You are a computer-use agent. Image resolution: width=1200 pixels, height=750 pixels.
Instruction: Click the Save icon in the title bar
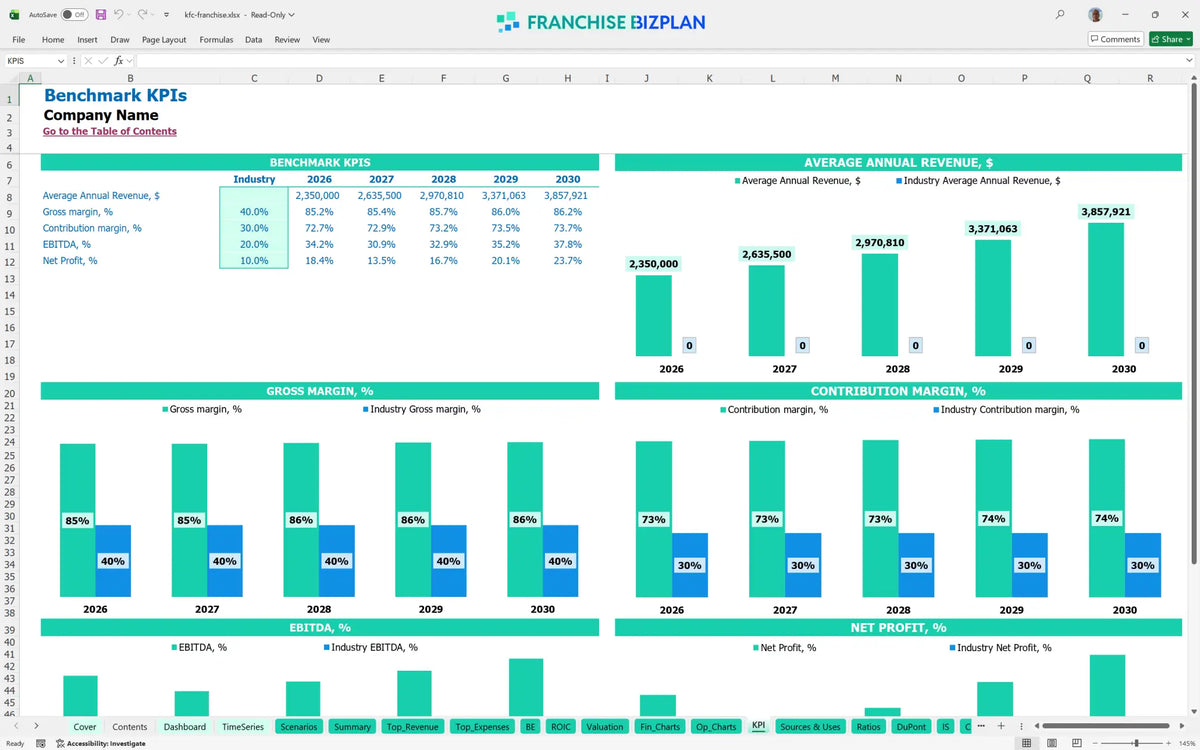point(101,15)
